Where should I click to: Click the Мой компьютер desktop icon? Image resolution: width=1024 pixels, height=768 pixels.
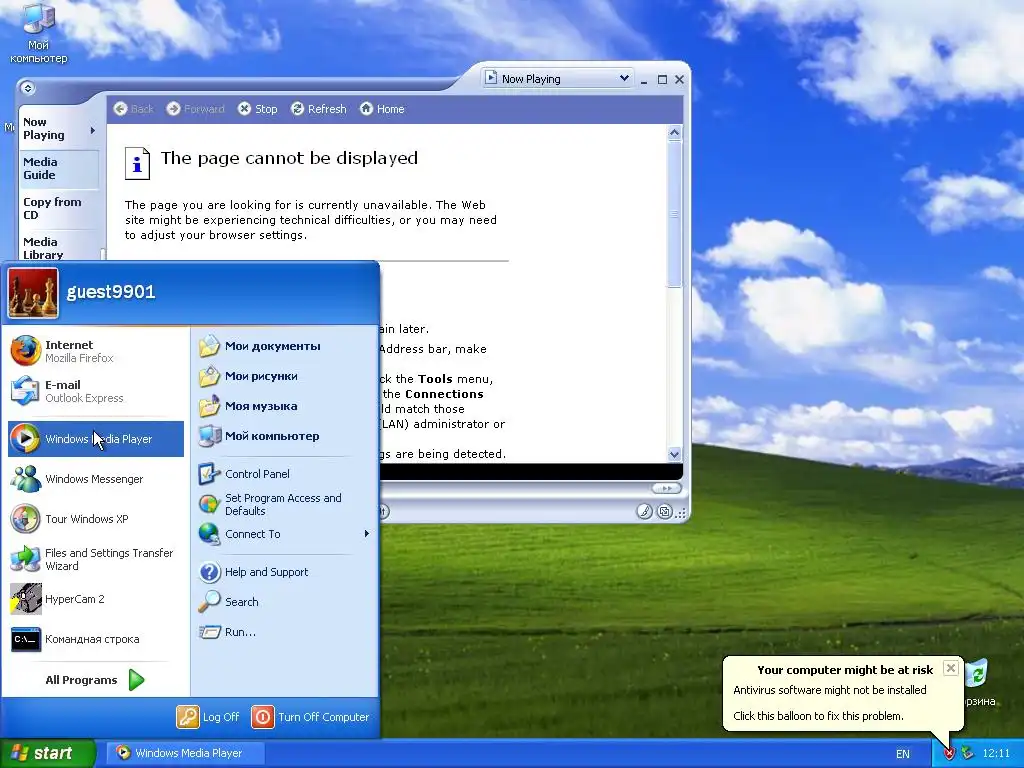pos(38,33)
